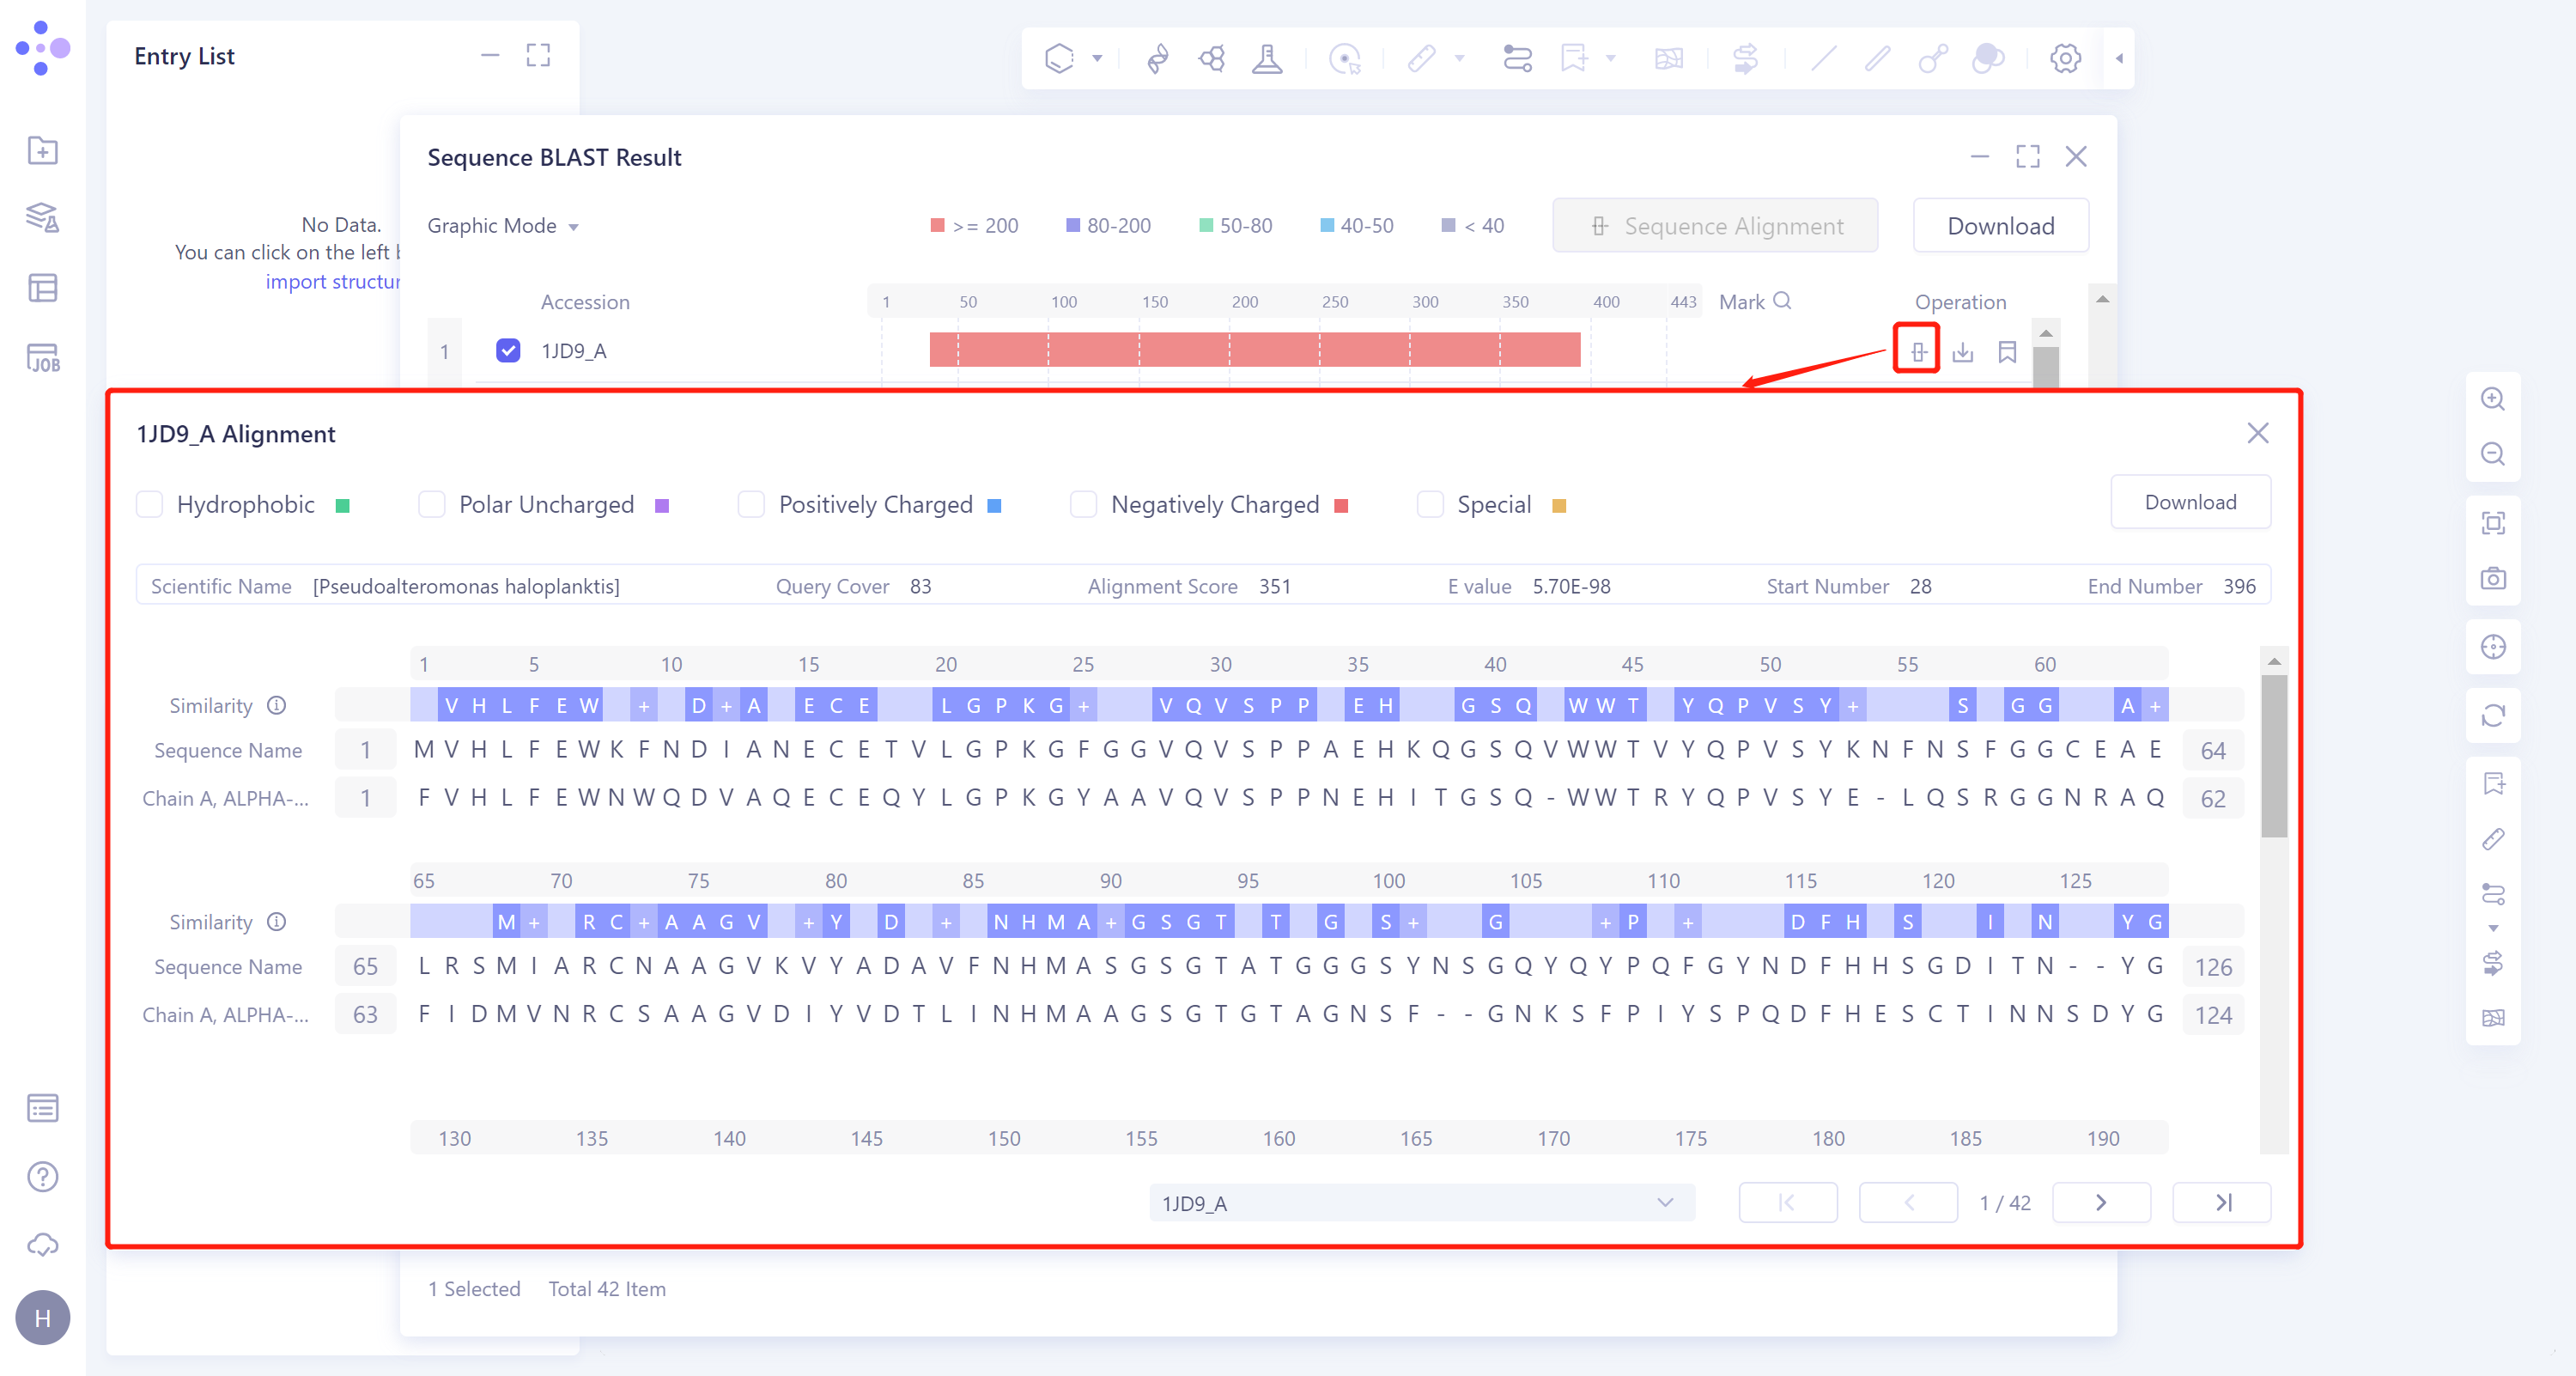Enable the Positively Charged checkbox
This screenshot has height=1376, width=2576.
click(x=751, y=504)
